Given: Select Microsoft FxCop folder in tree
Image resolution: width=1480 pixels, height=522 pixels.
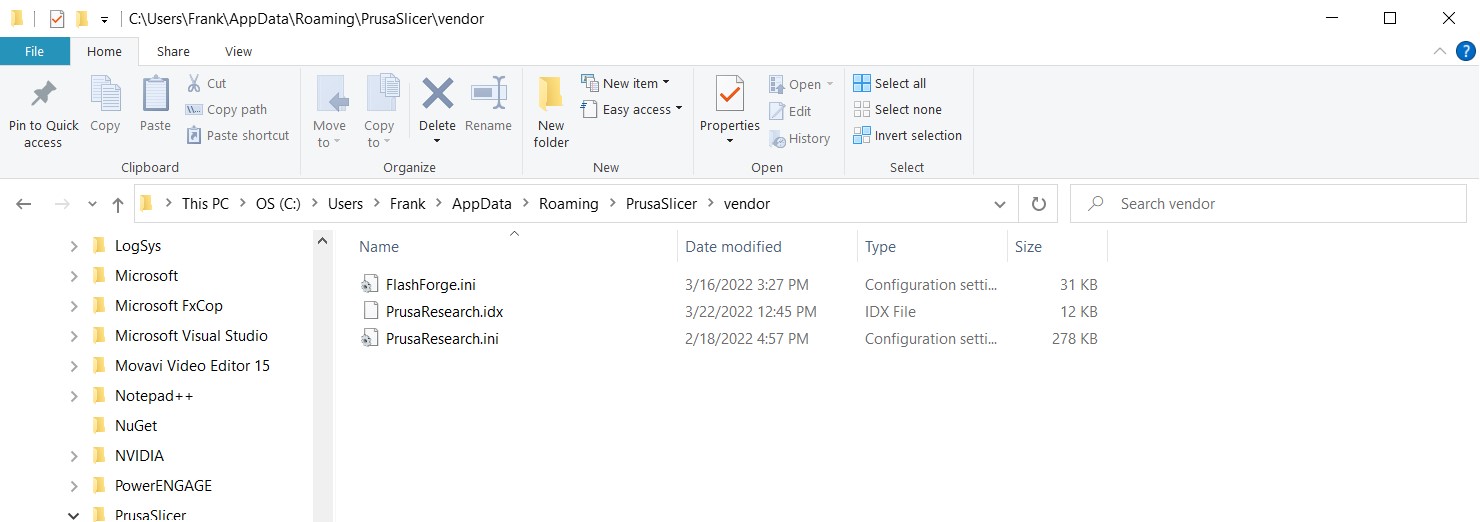Looking at the screenshot, I should pyautogui.click(x=168, y=306).
